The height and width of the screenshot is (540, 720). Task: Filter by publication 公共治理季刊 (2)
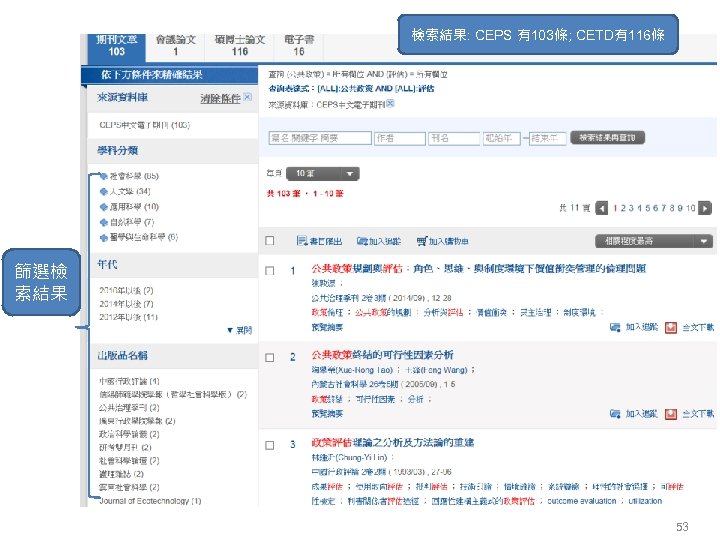tap(129, 407)
